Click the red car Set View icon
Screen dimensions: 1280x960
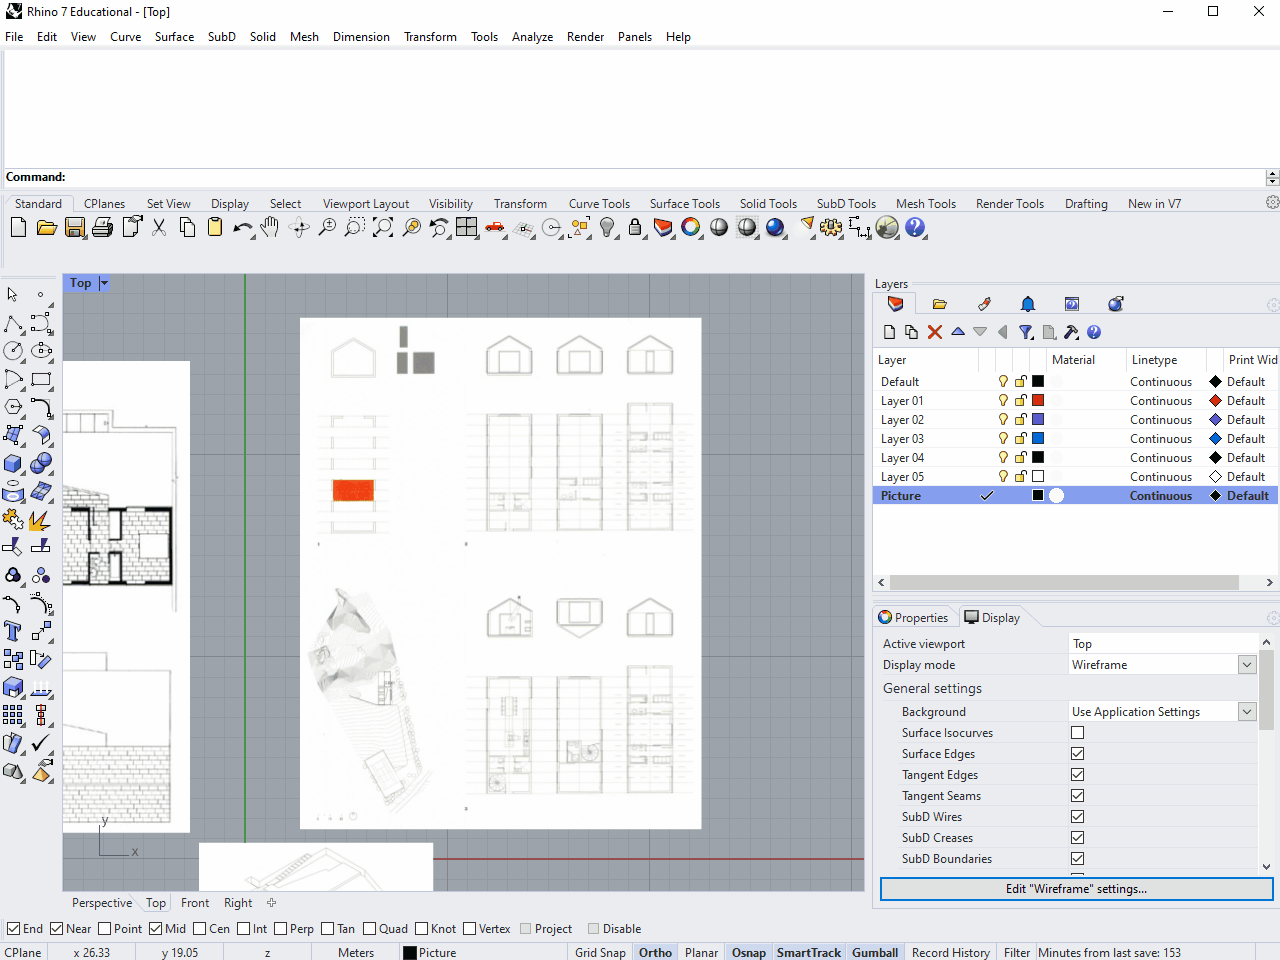click(495, 228)
